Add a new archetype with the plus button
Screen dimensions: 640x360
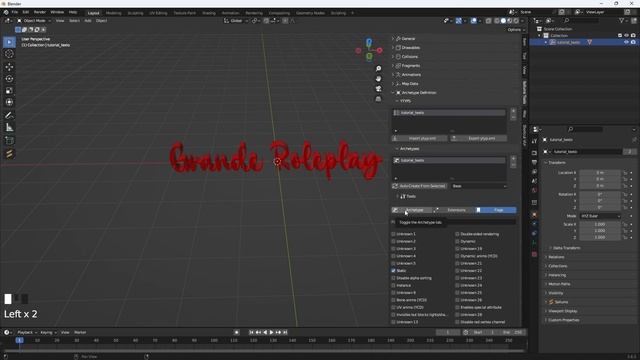(513, 158)
